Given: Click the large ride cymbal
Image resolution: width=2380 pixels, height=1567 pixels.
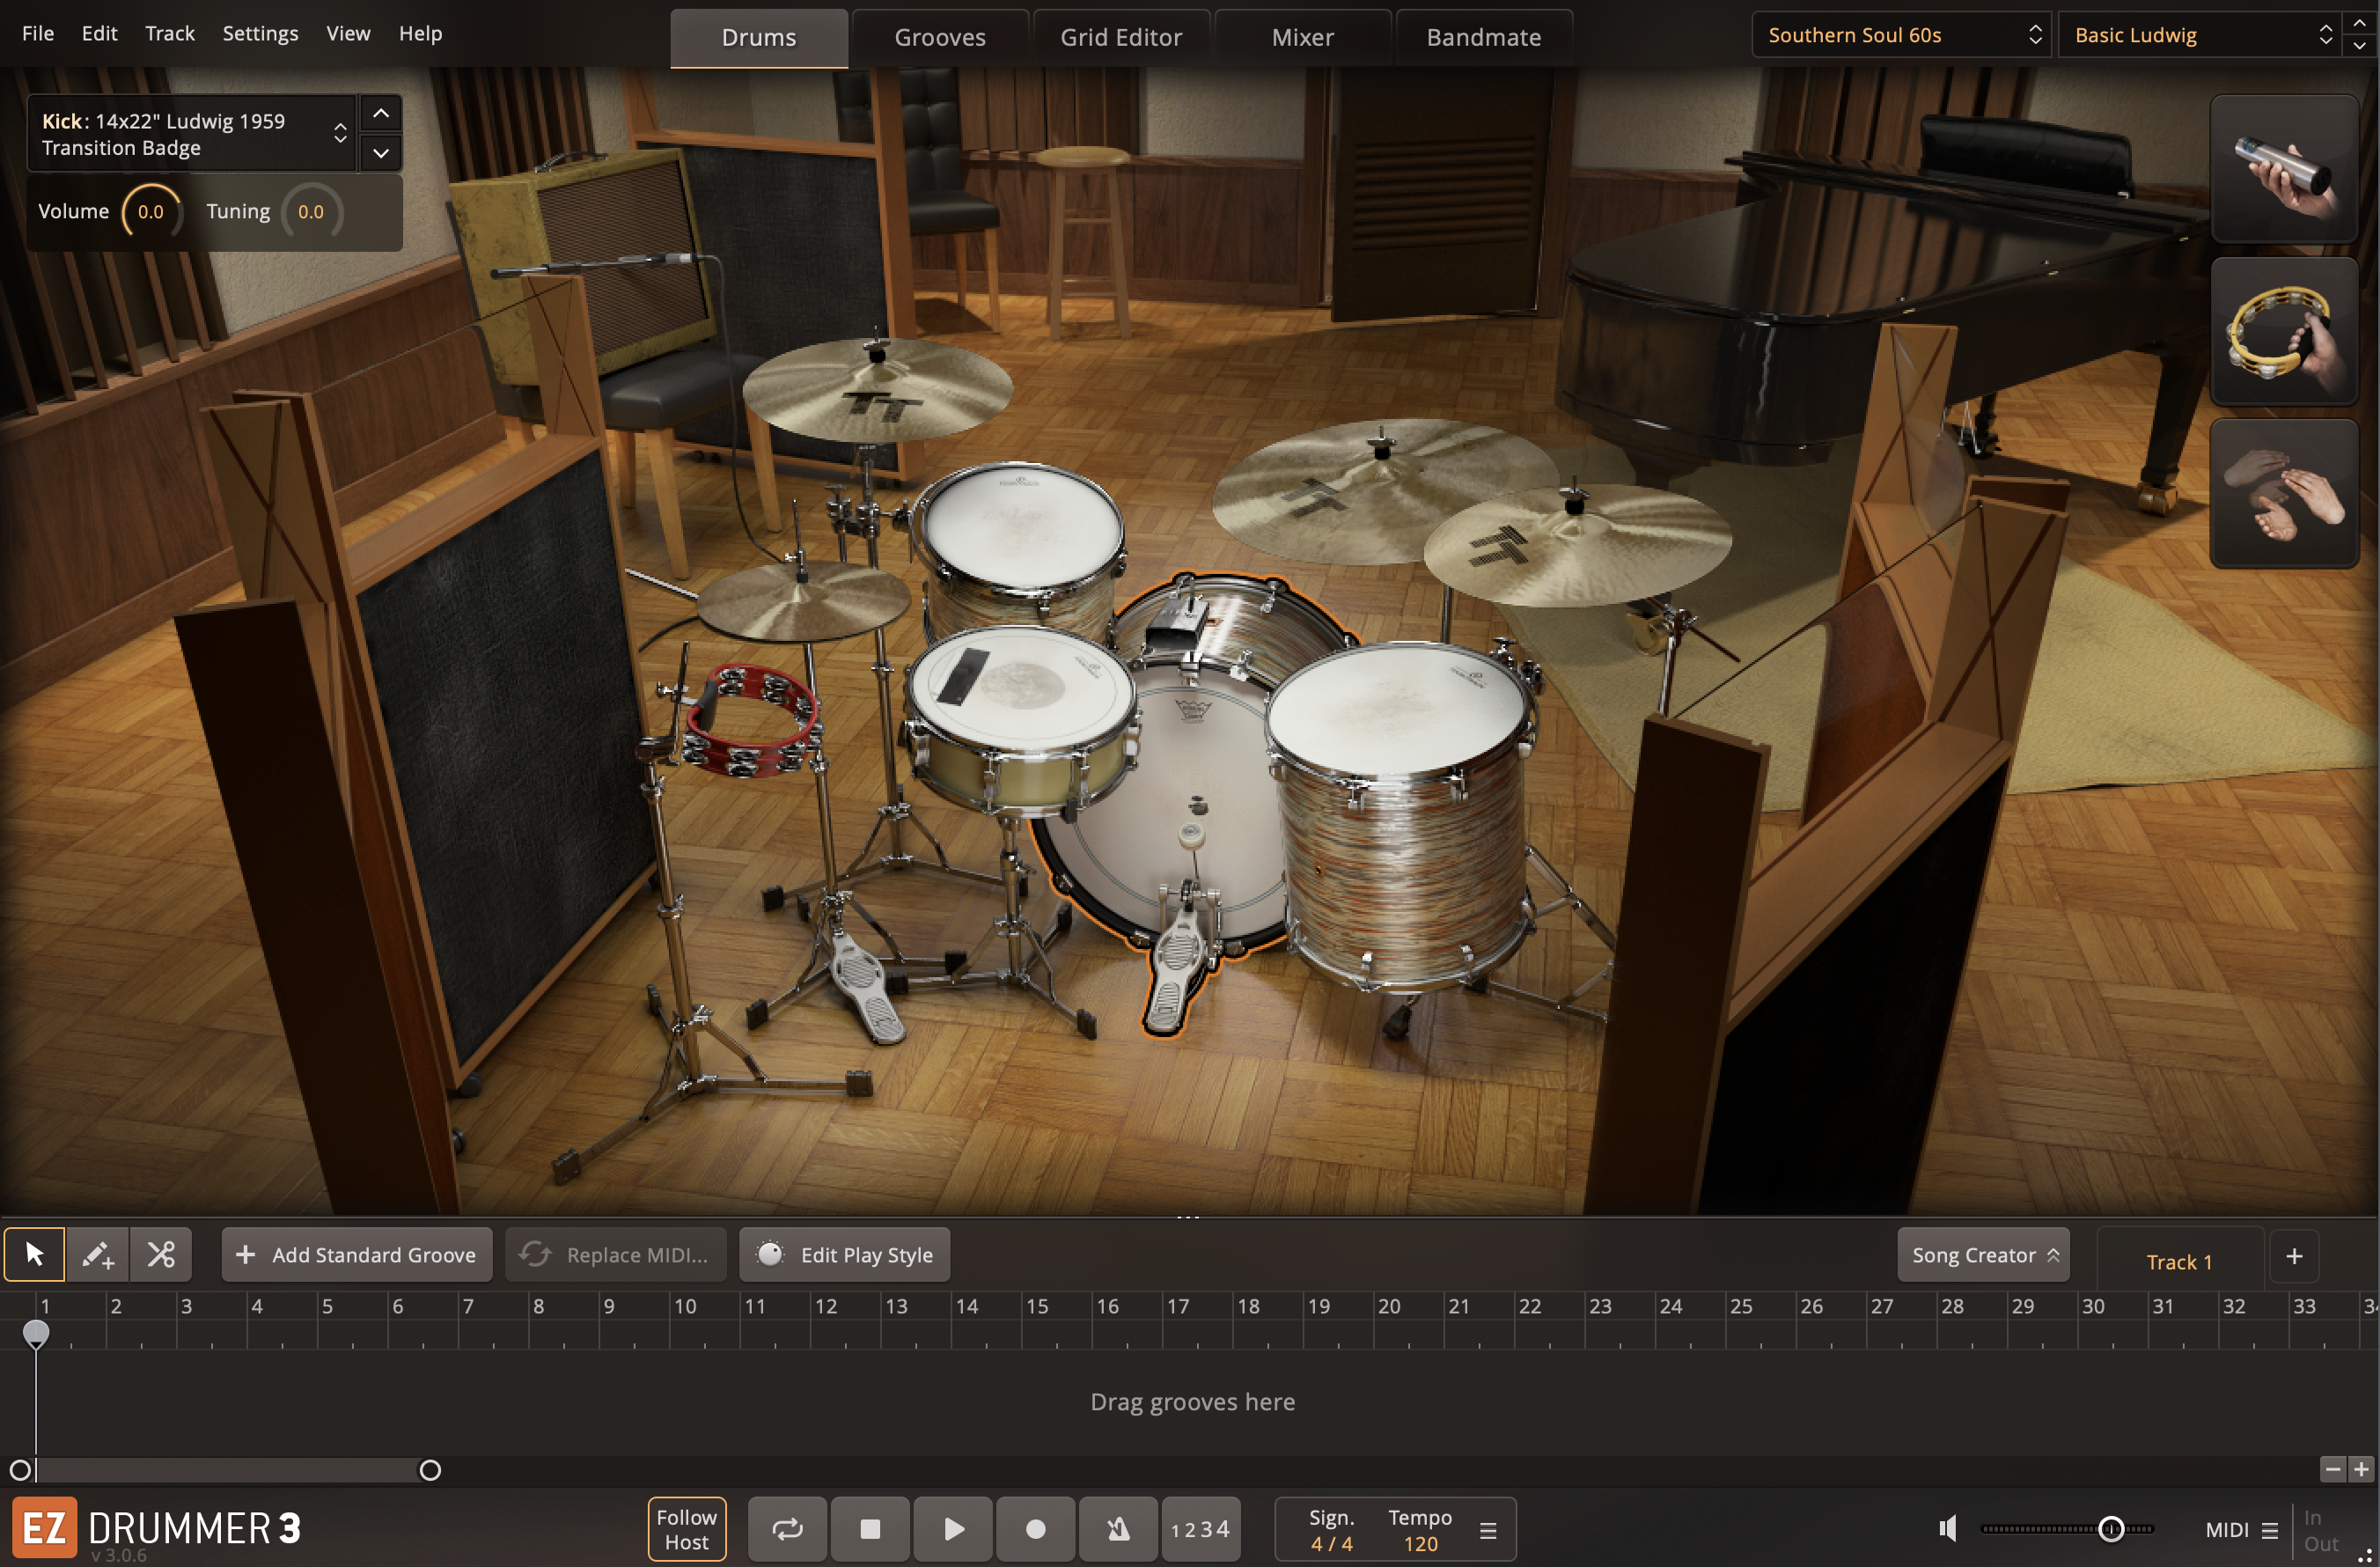Looking at the screenshot, I should [1350, 490].
